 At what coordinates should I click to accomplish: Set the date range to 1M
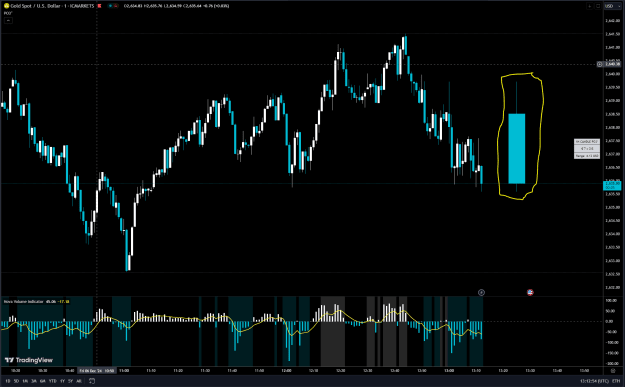tap(25, 381)
